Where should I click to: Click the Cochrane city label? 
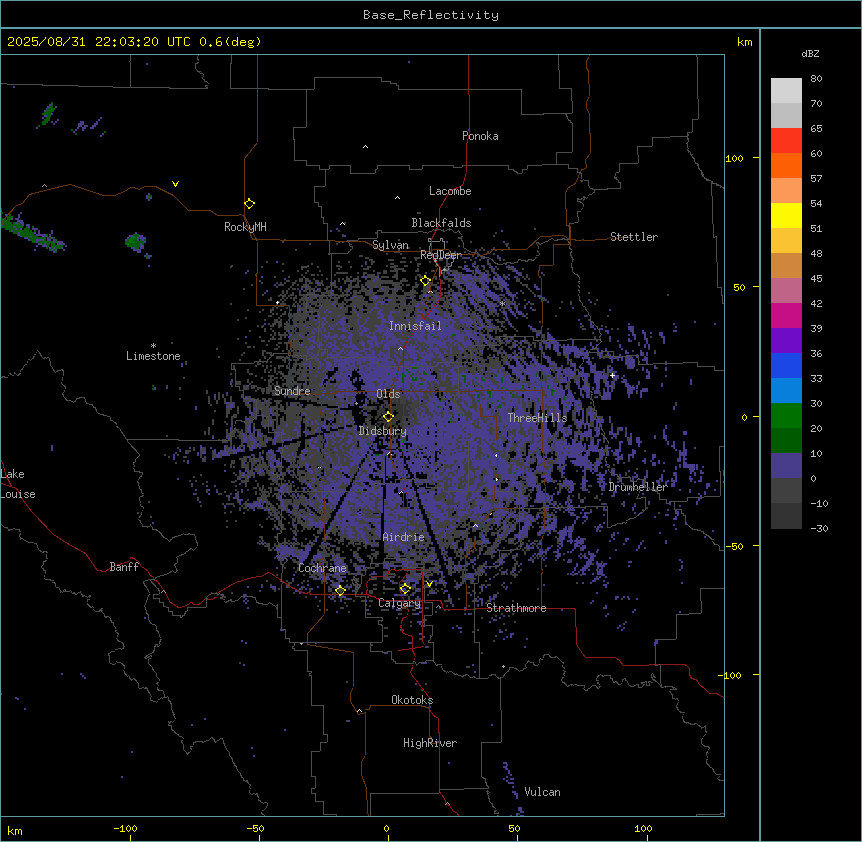(x=322, y=568)
